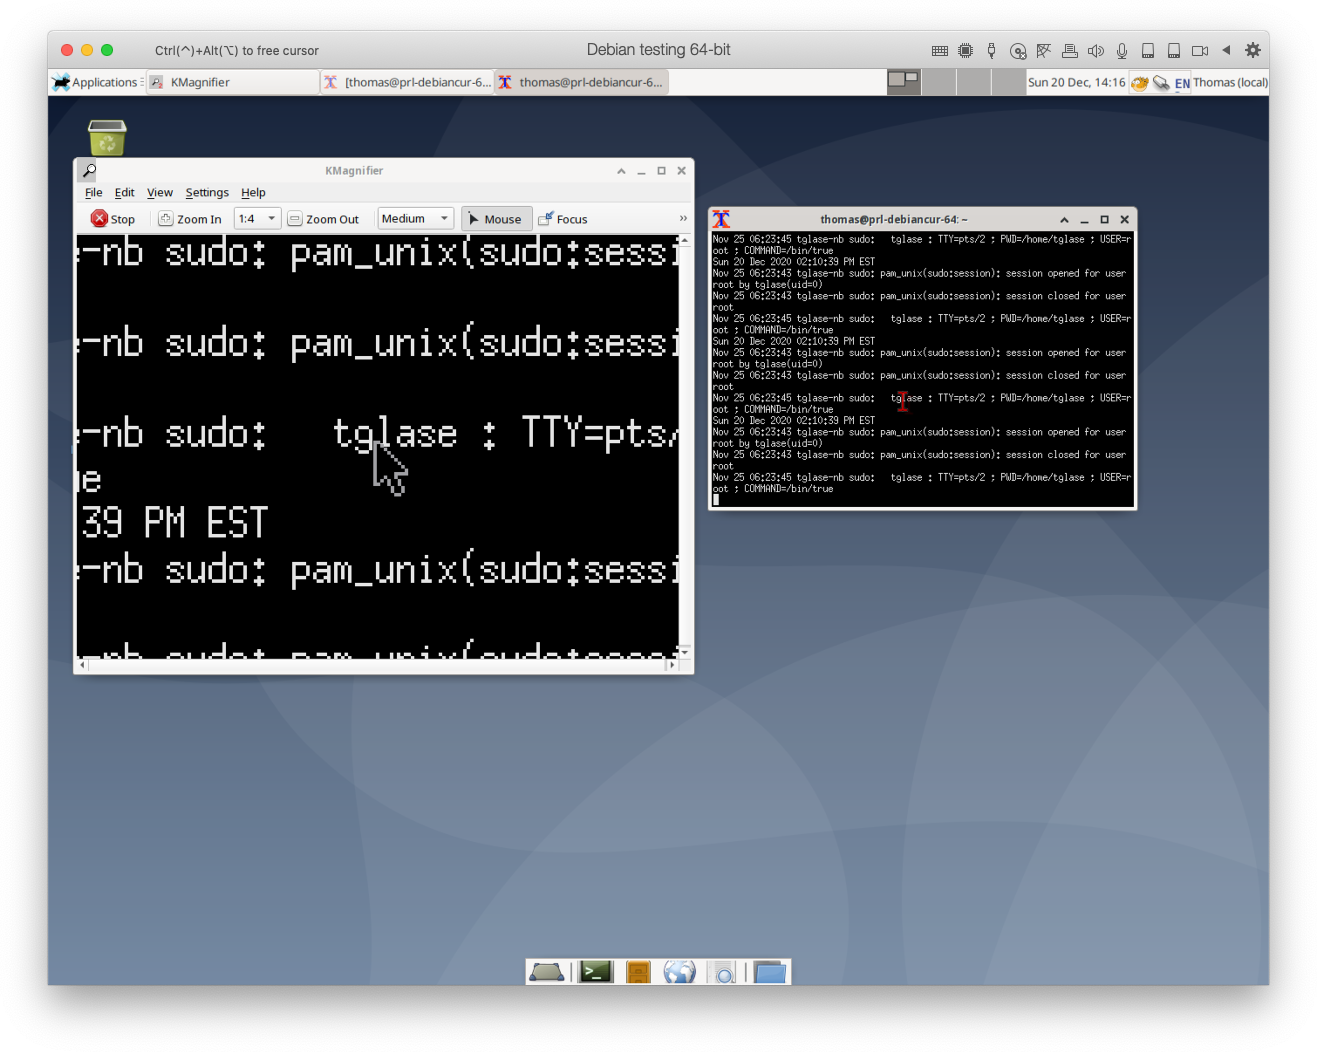Click the KMagnifier window menu magnifier icon
This screenshot has width=1317, height=1052.
(89, 170)
